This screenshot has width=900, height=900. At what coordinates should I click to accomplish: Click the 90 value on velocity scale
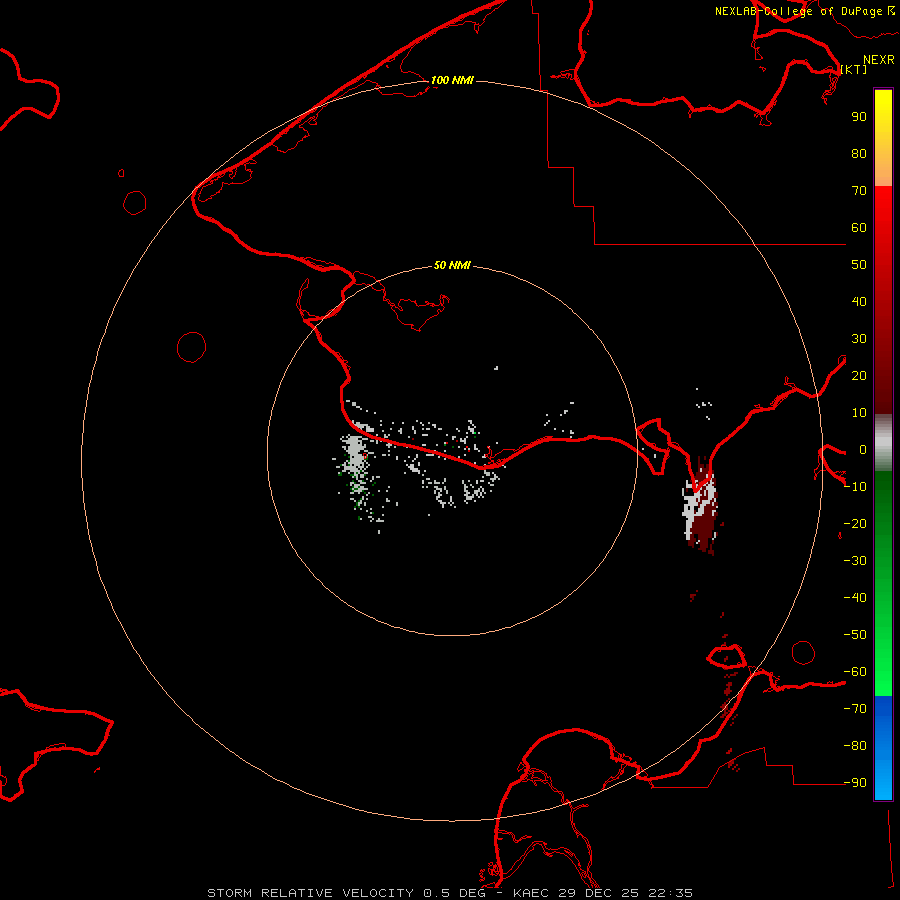click(859, 117)
